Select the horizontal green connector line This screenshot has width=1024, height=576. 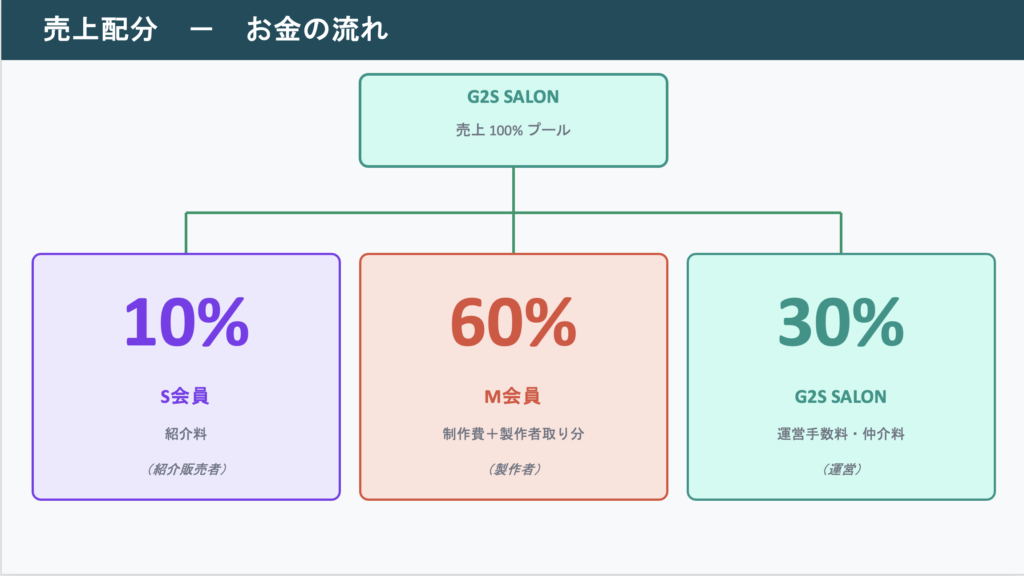pos(350,212)
